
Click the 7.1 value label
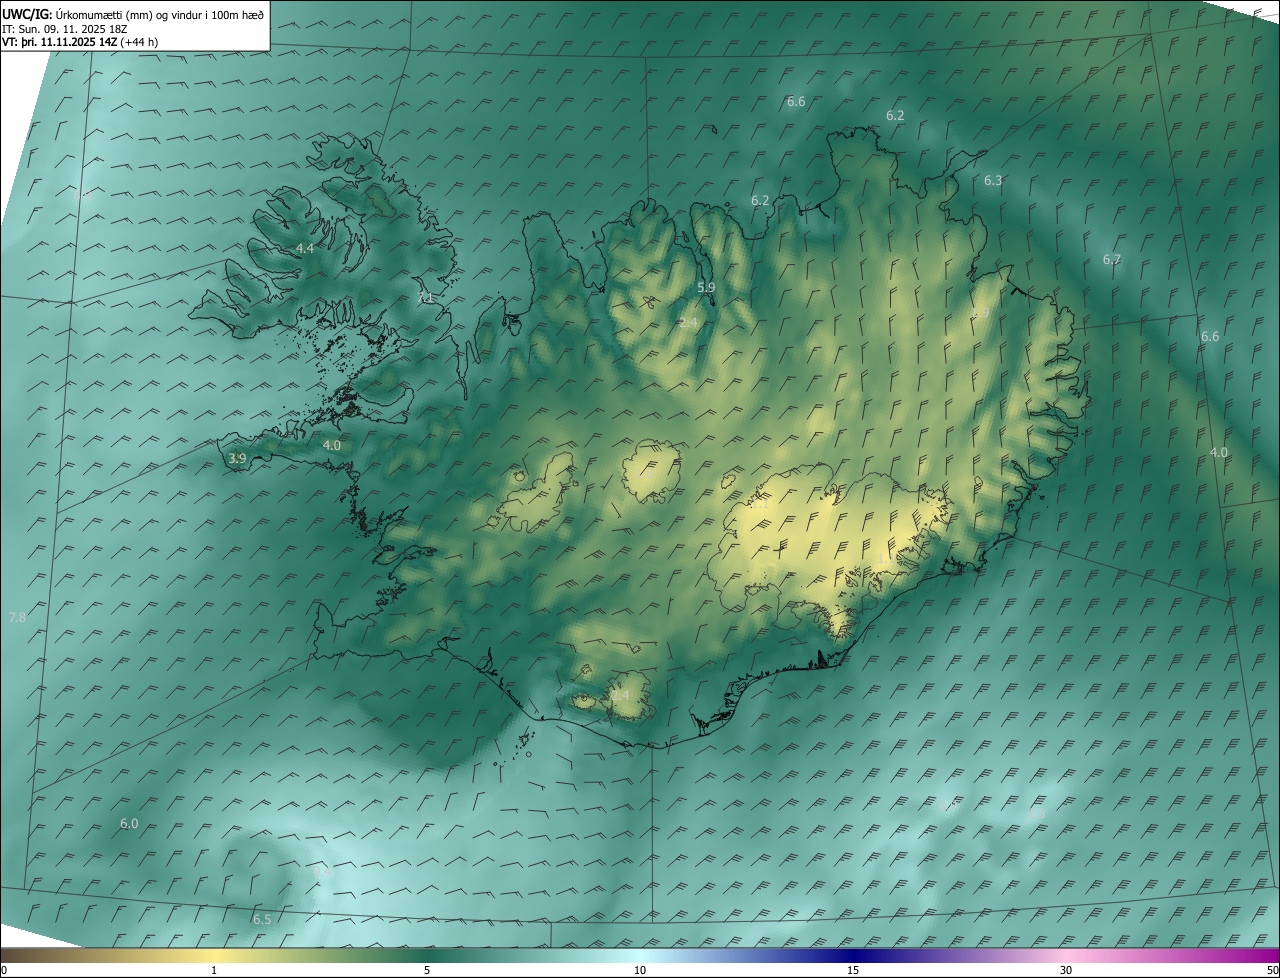click(x=426, y=298)
